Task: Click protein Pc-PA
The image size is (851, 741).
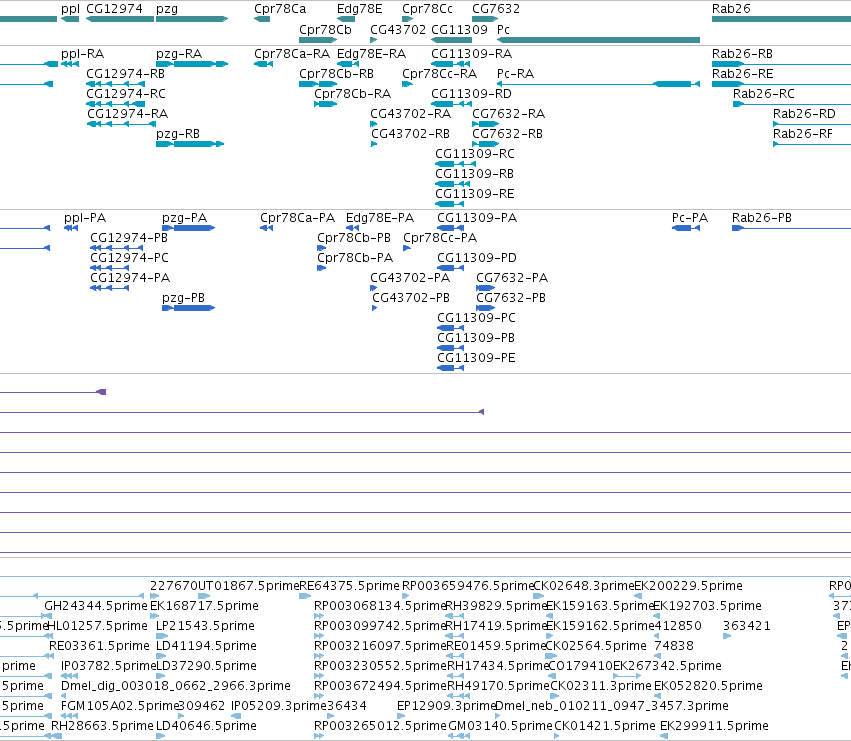Action: coord(690,218)
